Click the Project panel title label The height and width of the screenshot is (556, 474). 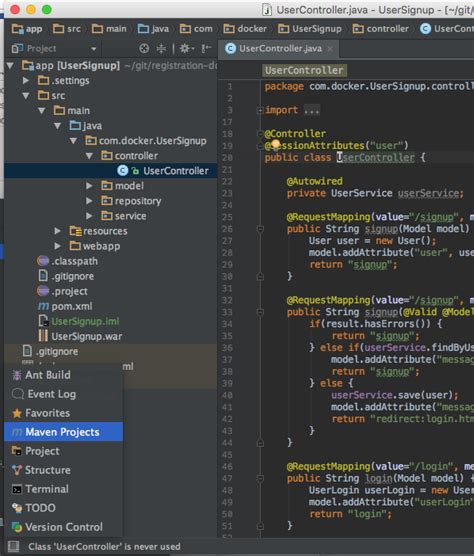point(41,49)
